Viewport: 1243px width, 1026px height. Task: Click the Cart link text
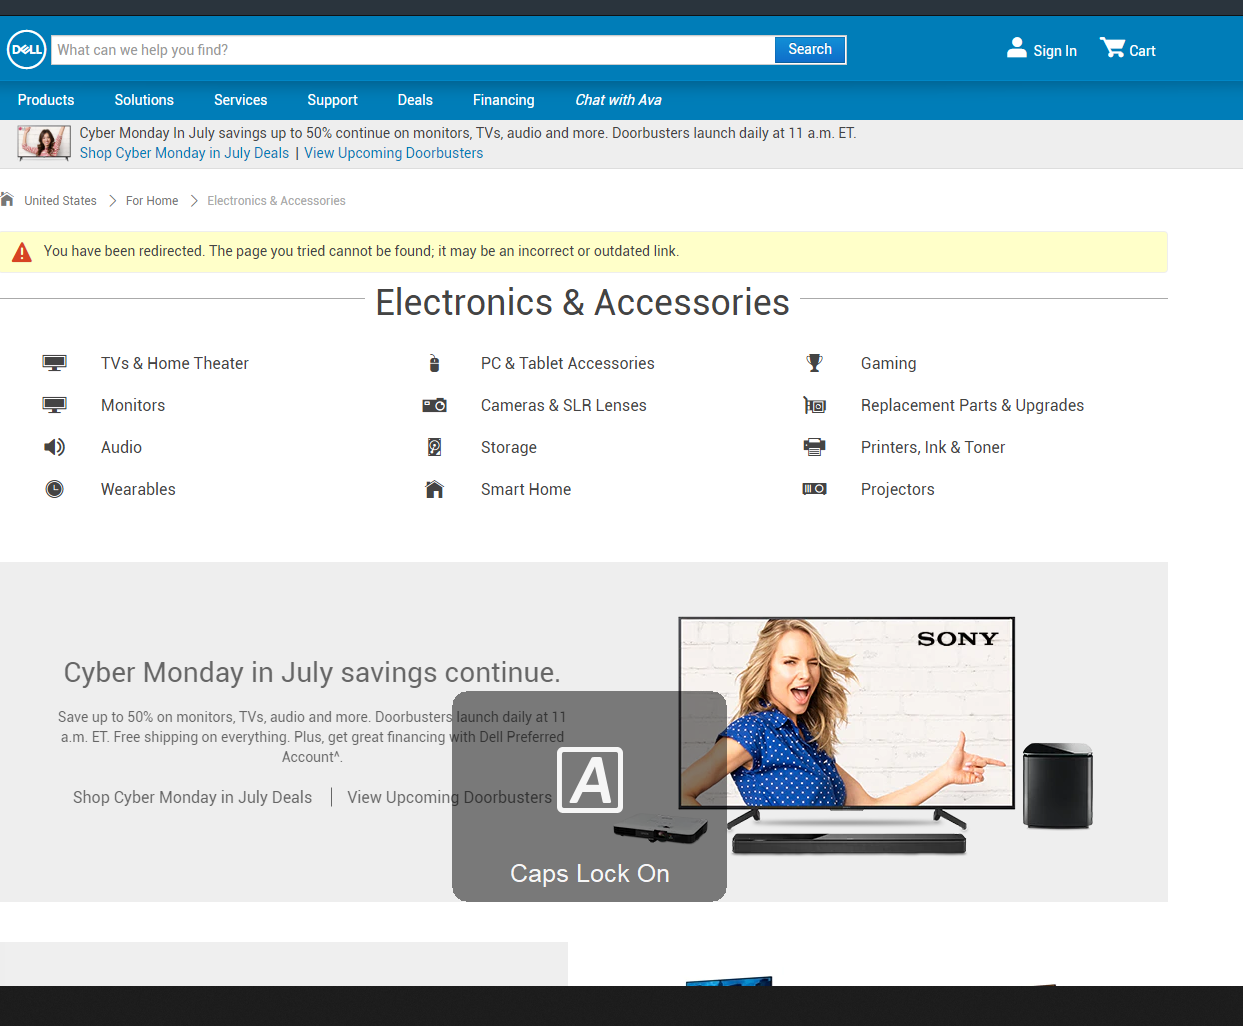[x=1142, y=51]
